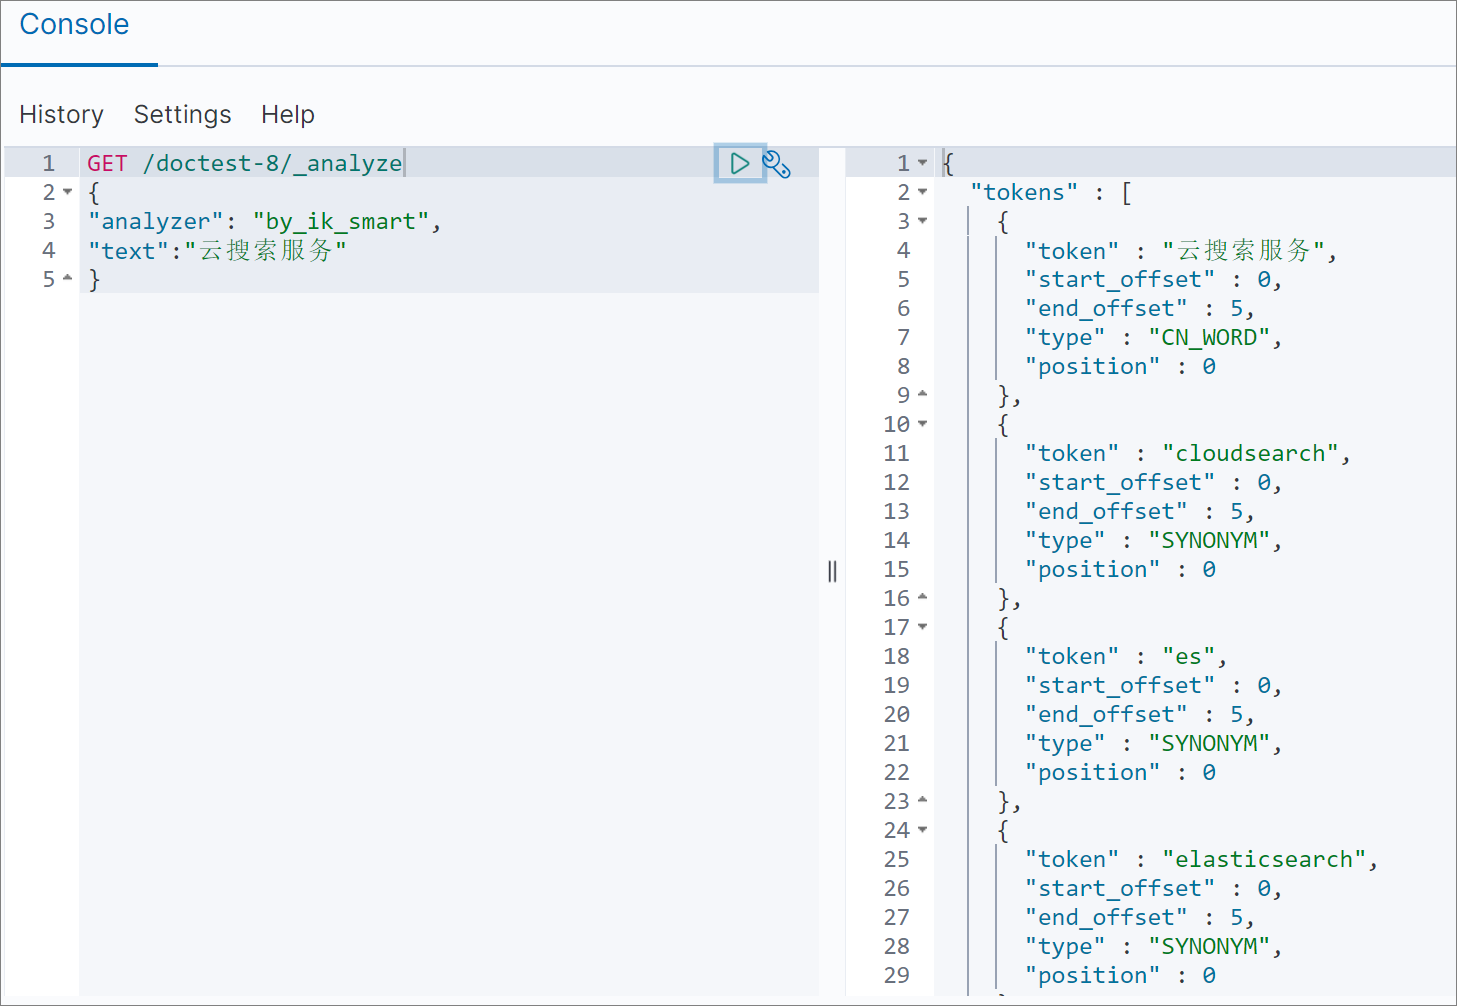Click start_offset key on line 12
The width and height of the screenshot is (1457, 1006).
click(1120, 482)
